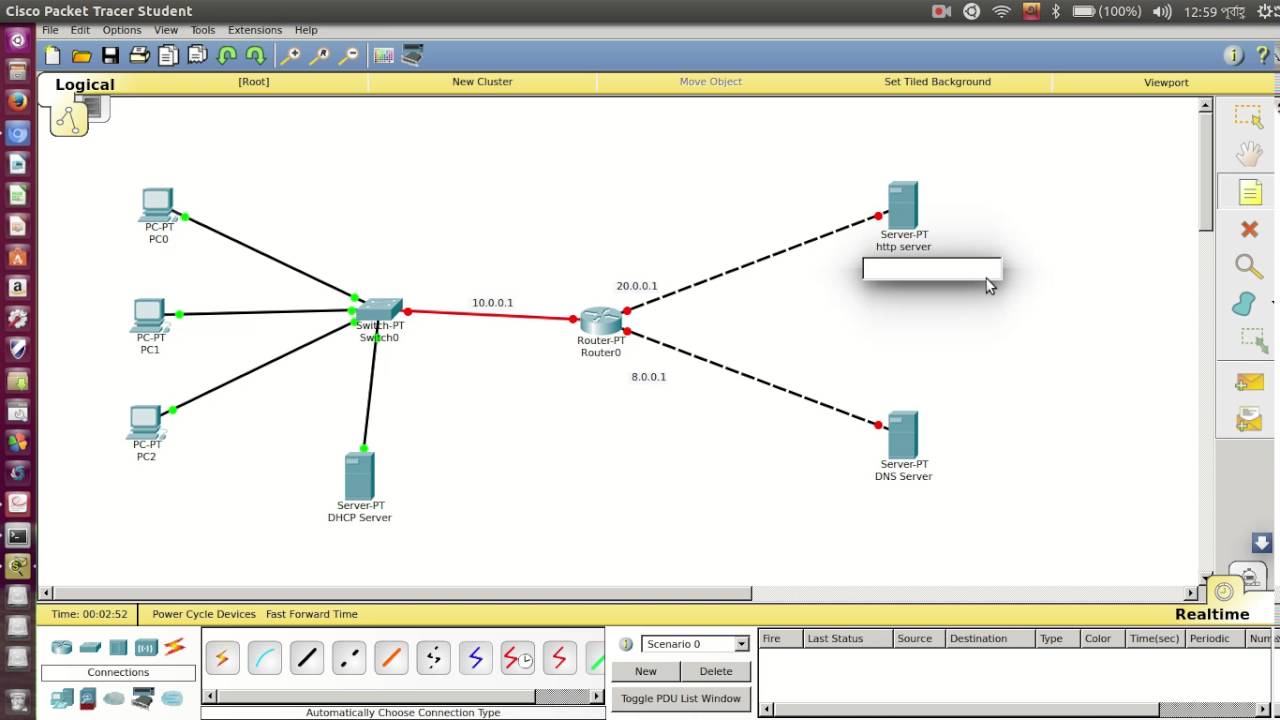
Task: Add a Simple PDU envelope
Action: (x=1249, y=382)
